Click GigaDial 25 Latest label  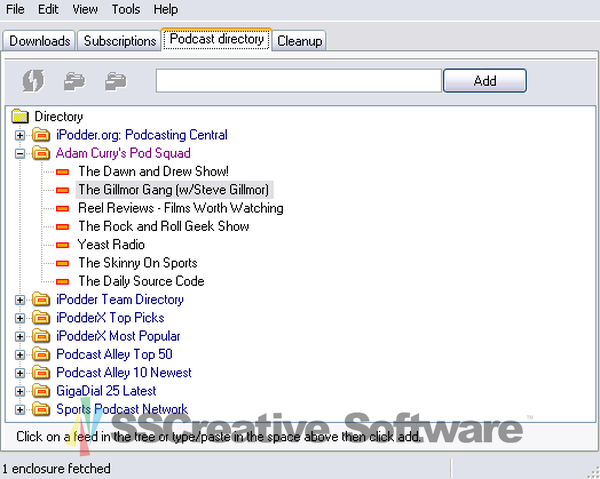106,391
